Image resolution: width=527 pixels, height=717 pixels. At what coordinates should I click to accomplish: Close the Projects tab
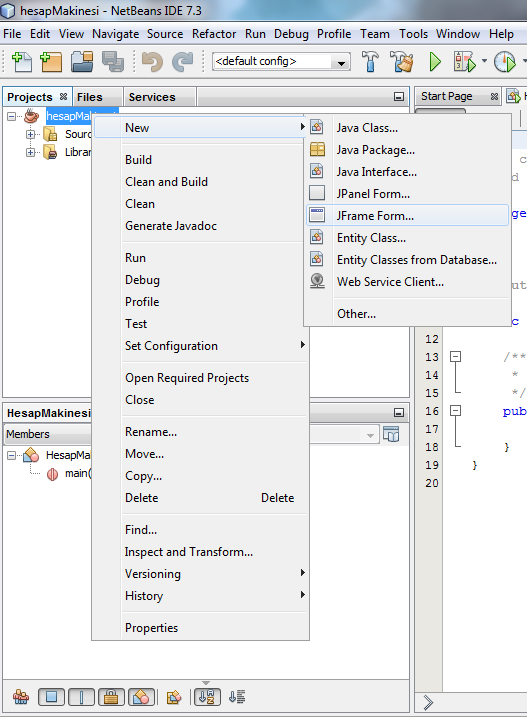coord(64,96)
